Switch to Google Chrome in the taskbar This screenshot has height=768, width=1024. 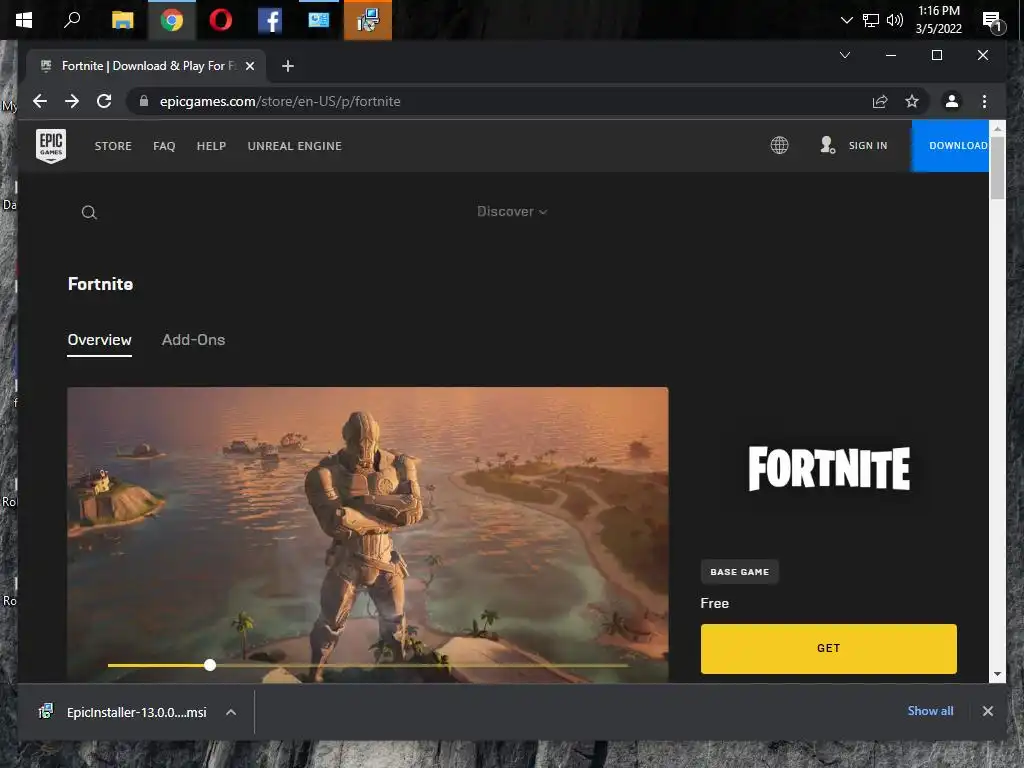(x=172, y=20)
